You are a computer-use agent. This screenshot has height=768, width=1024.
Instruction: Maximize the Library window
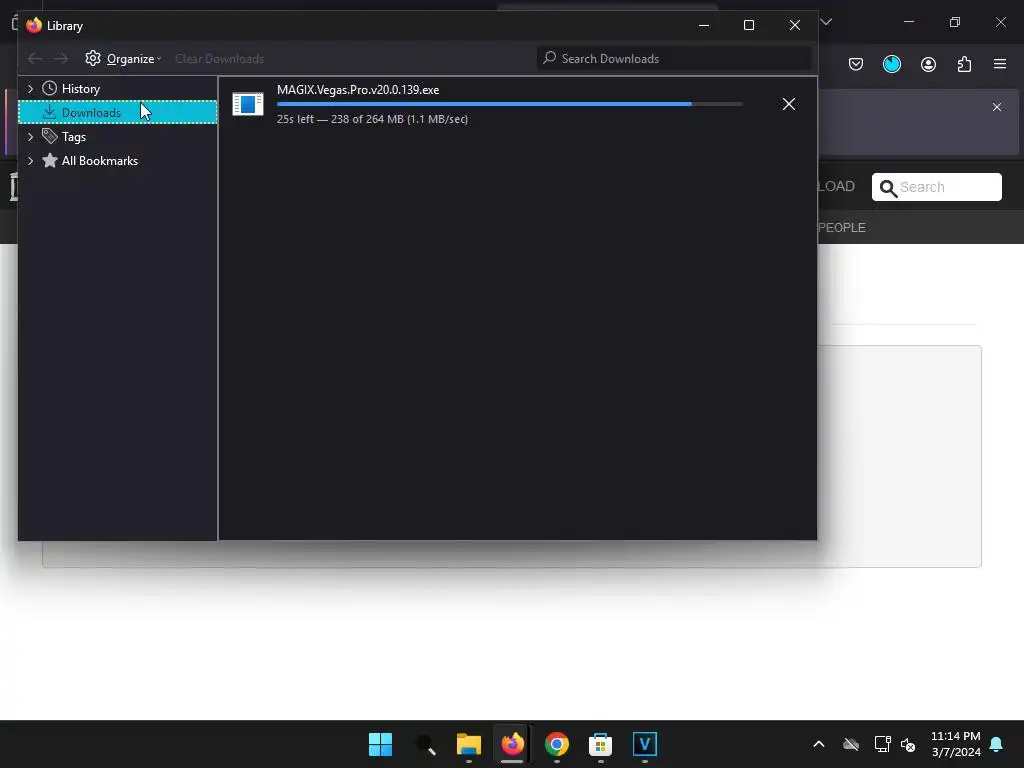[x=749, y=25]
